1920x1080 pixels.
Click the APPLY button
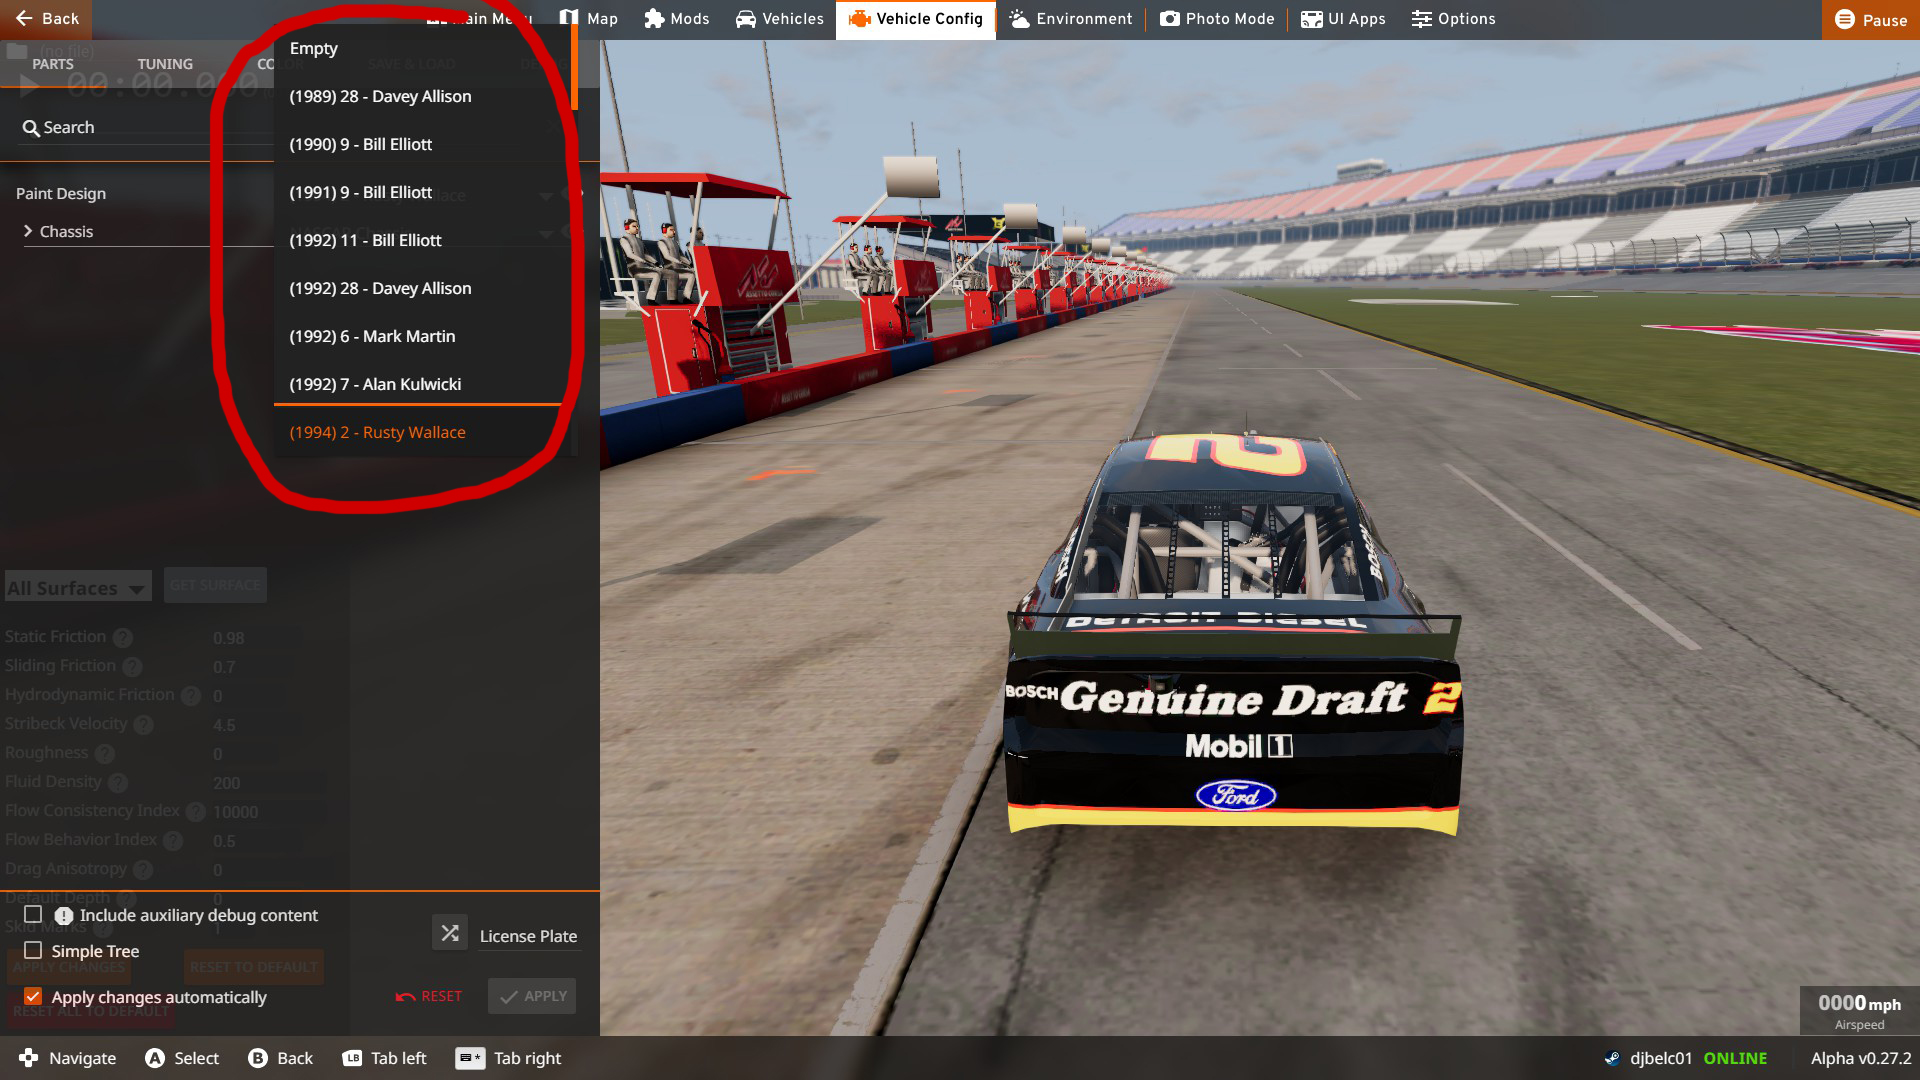click(532, 996)
